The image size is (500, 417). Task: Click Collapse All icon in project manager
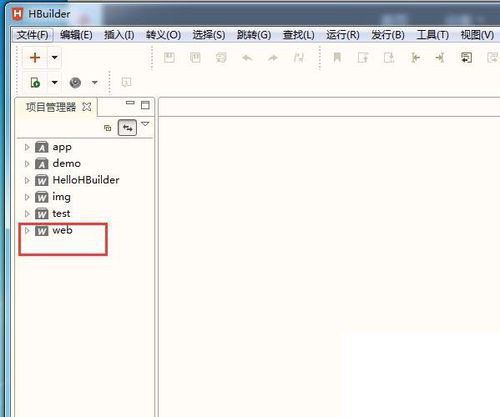click(108, 128)
